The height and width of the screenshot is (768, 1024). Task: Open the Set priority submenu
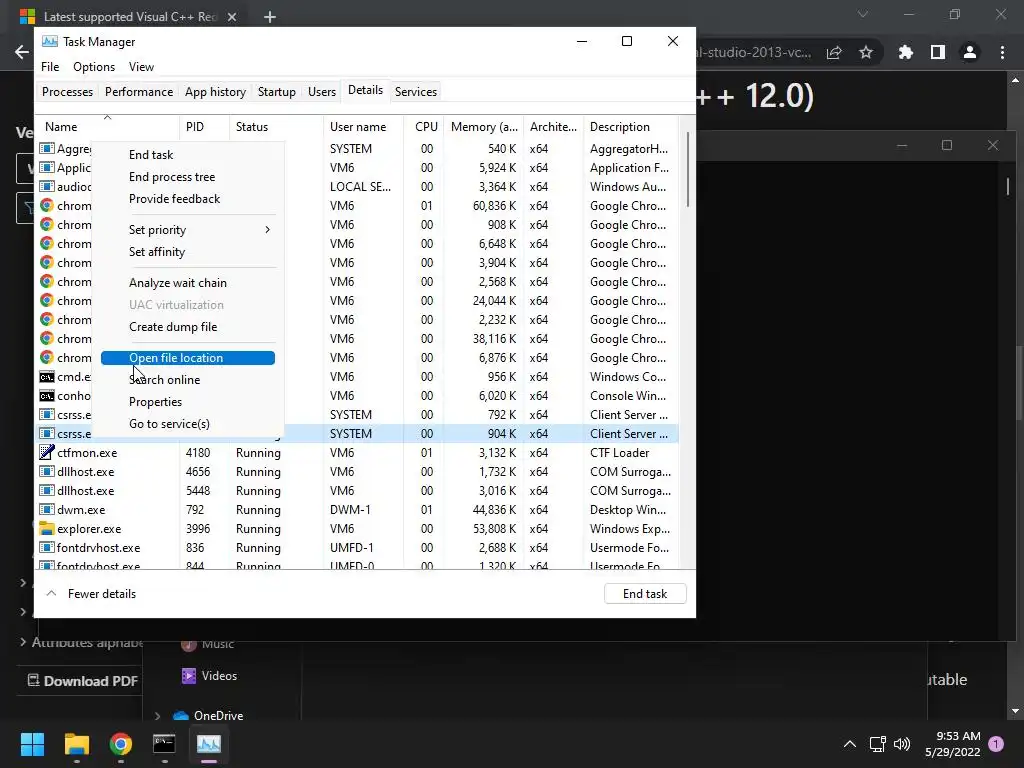point(188,230)
